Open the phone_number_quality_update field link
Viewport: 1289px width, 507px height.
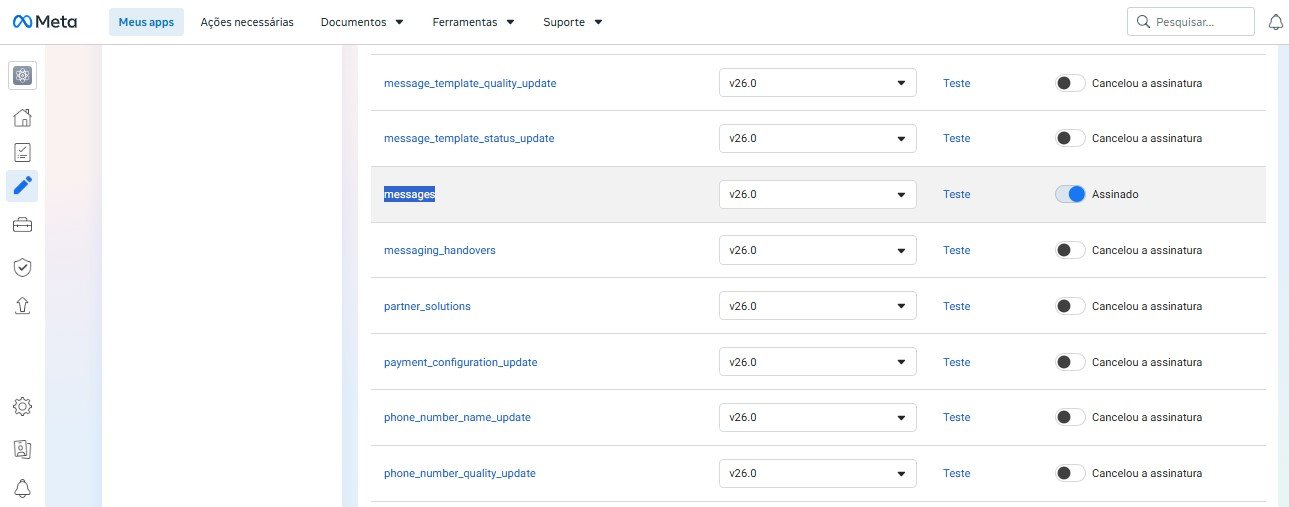point(460,473)
